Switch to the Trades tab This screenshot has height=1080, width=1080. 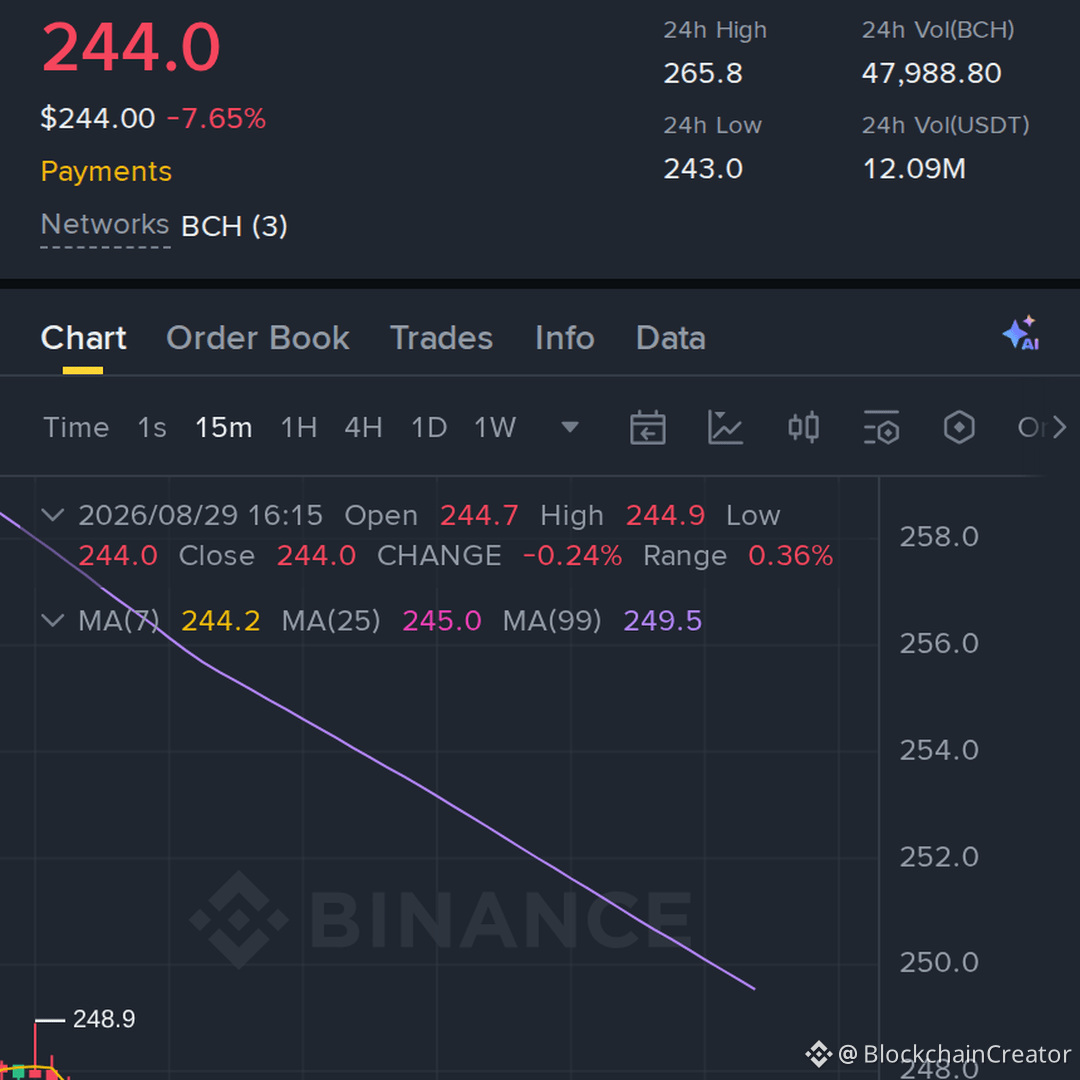pyautogui.click(x=442, y=338)
